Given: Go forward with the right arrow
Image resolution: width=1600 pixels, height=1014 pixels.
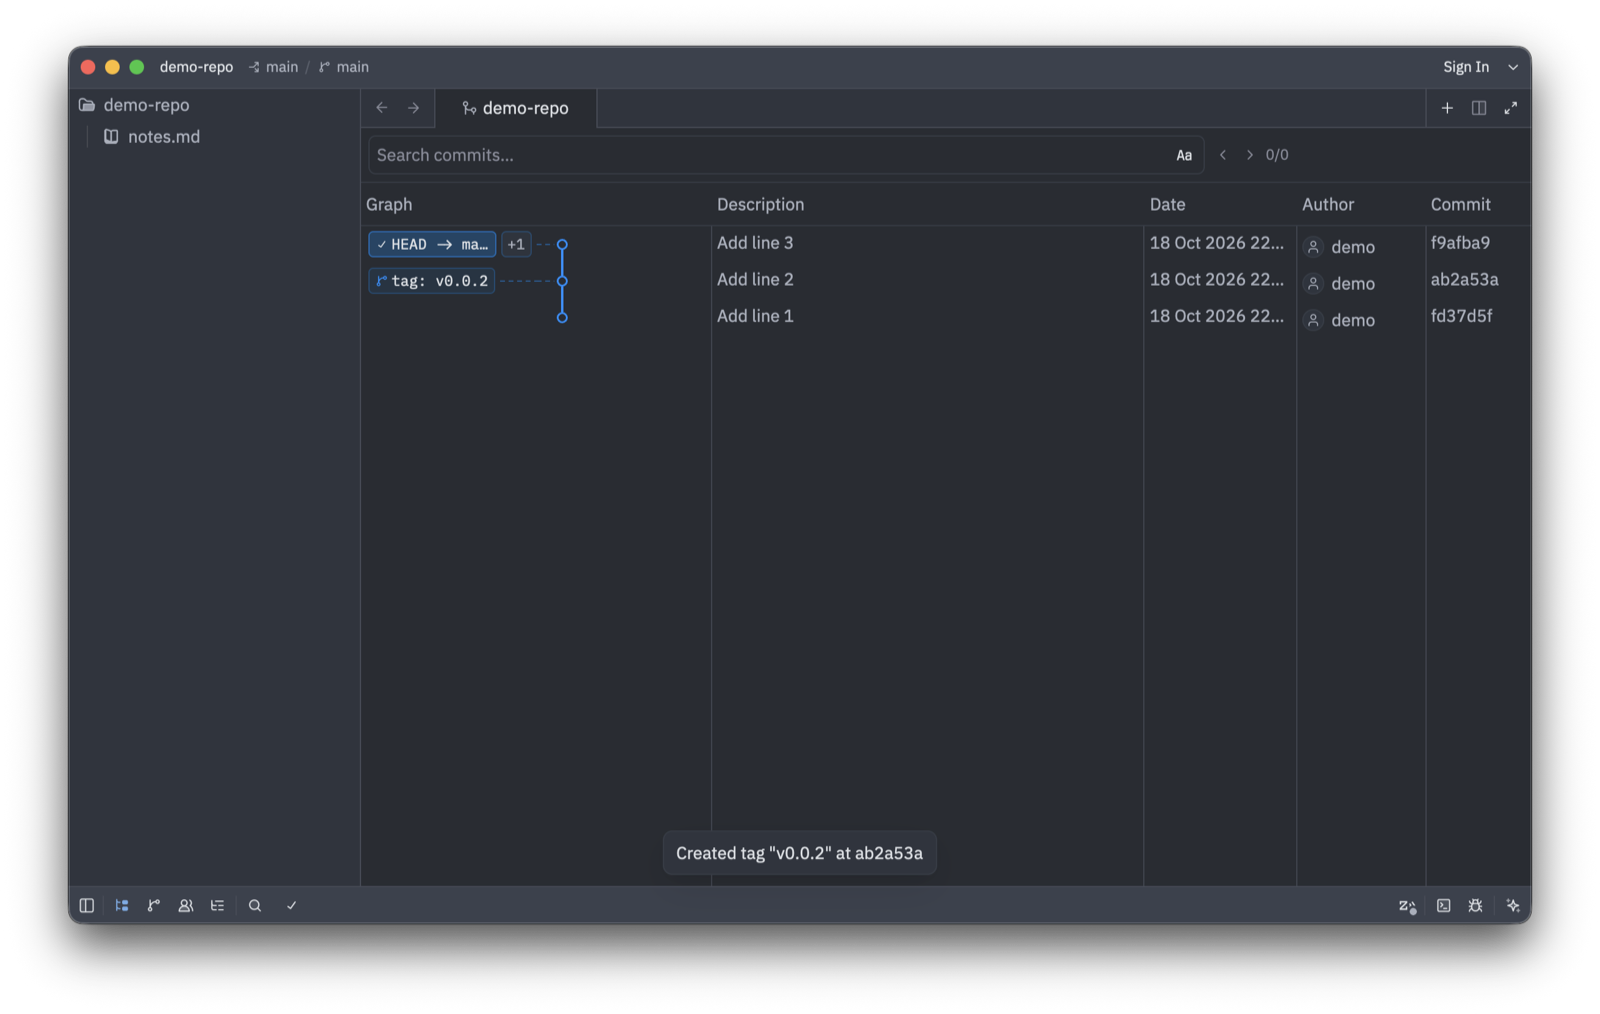Looking at the screenshot, I should pos(413,108).
